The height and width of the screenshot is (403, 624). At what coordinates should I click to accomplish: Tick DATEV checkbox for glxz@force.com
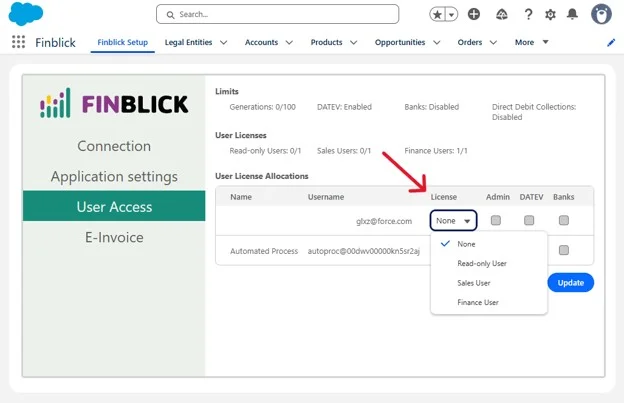pos(529,220)
